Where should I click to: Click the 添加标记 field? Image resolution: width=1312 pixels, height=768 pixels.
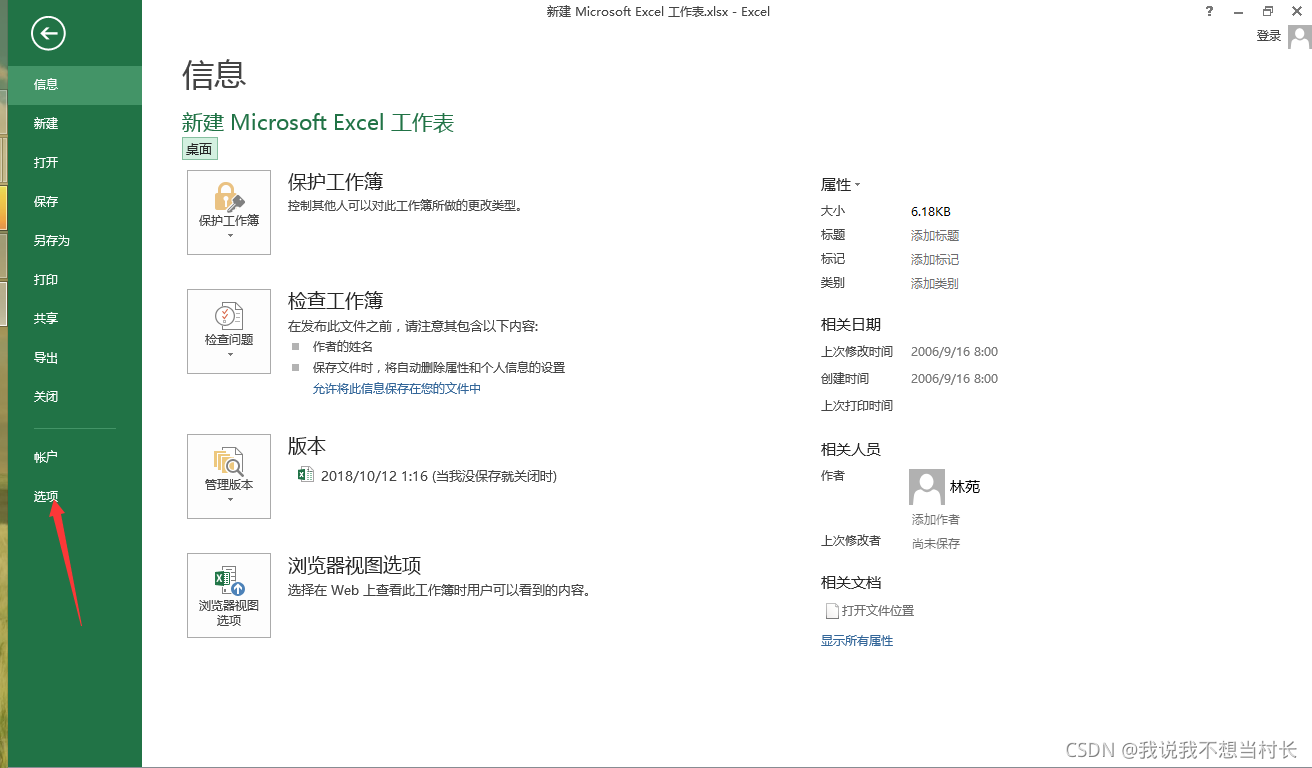click(x=935, y=260)
